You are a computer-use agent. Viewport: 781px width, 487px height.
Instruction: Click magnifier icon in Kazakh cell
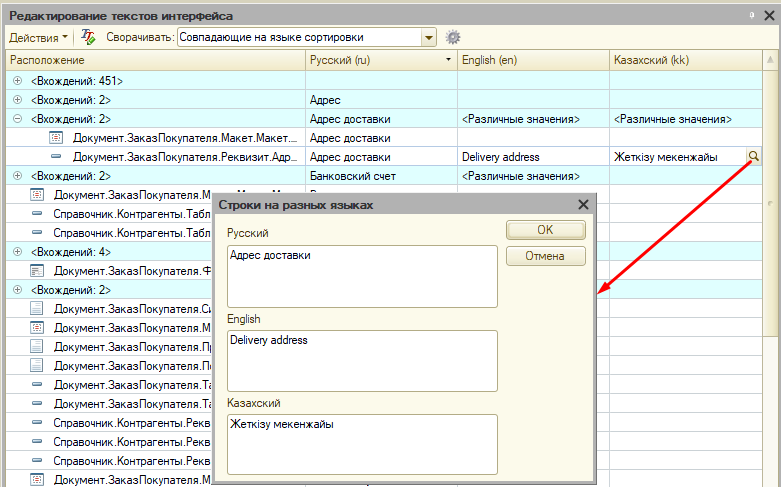pyautogui.click(x=753, y=157)
